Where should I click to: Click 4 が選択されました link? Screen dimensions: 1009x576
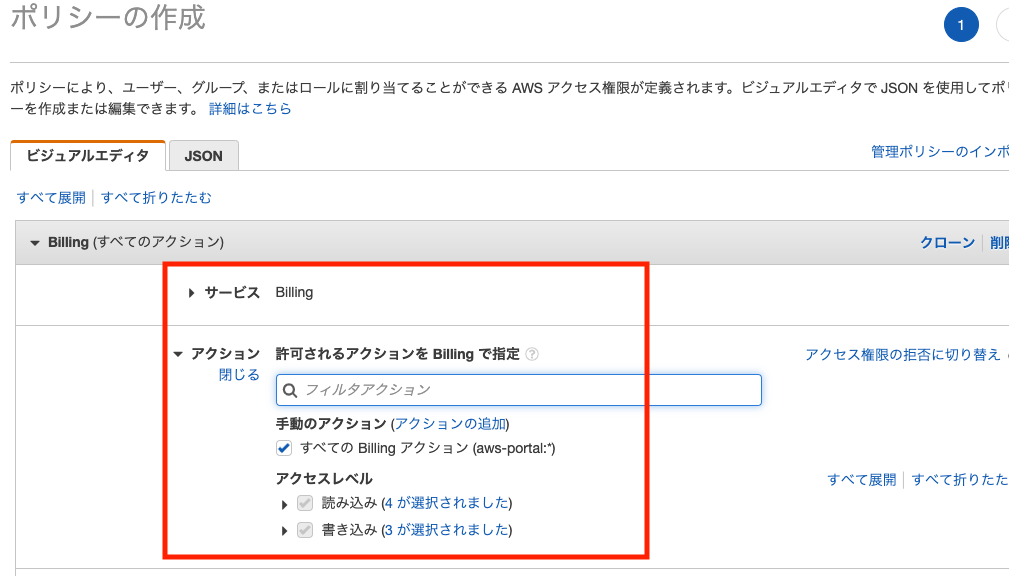447,503
